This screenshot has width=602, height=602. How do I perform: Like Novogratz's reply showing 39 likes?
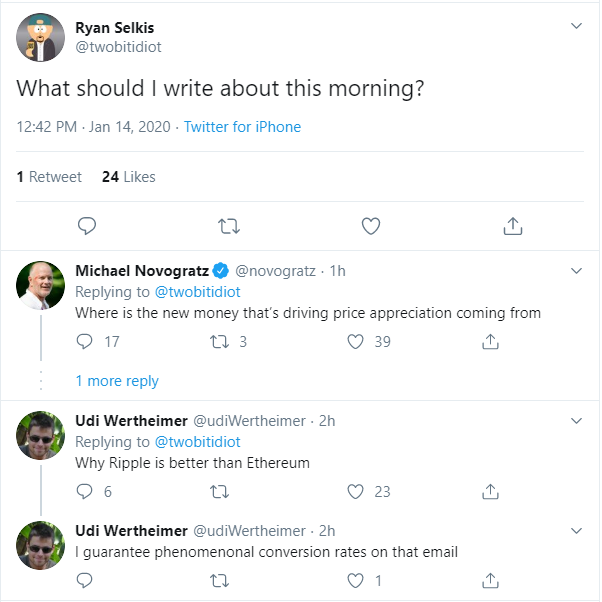[355, 342]
